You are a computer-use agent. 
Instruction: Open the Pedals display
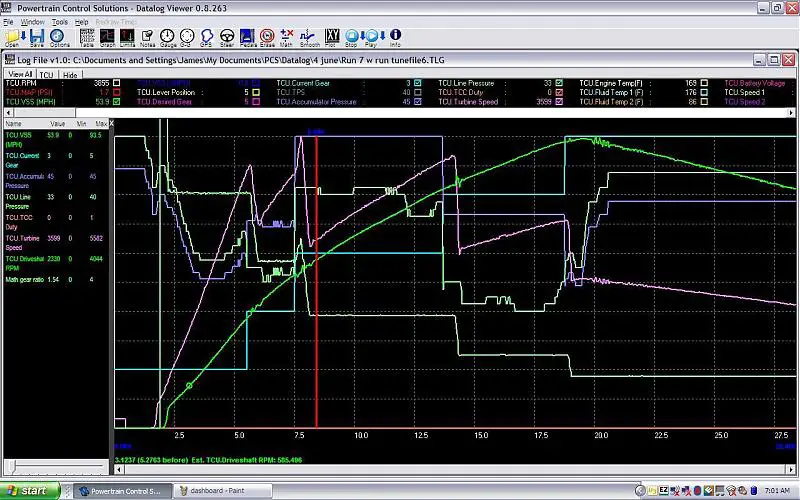pyautogui.click(x=247, y=37)
